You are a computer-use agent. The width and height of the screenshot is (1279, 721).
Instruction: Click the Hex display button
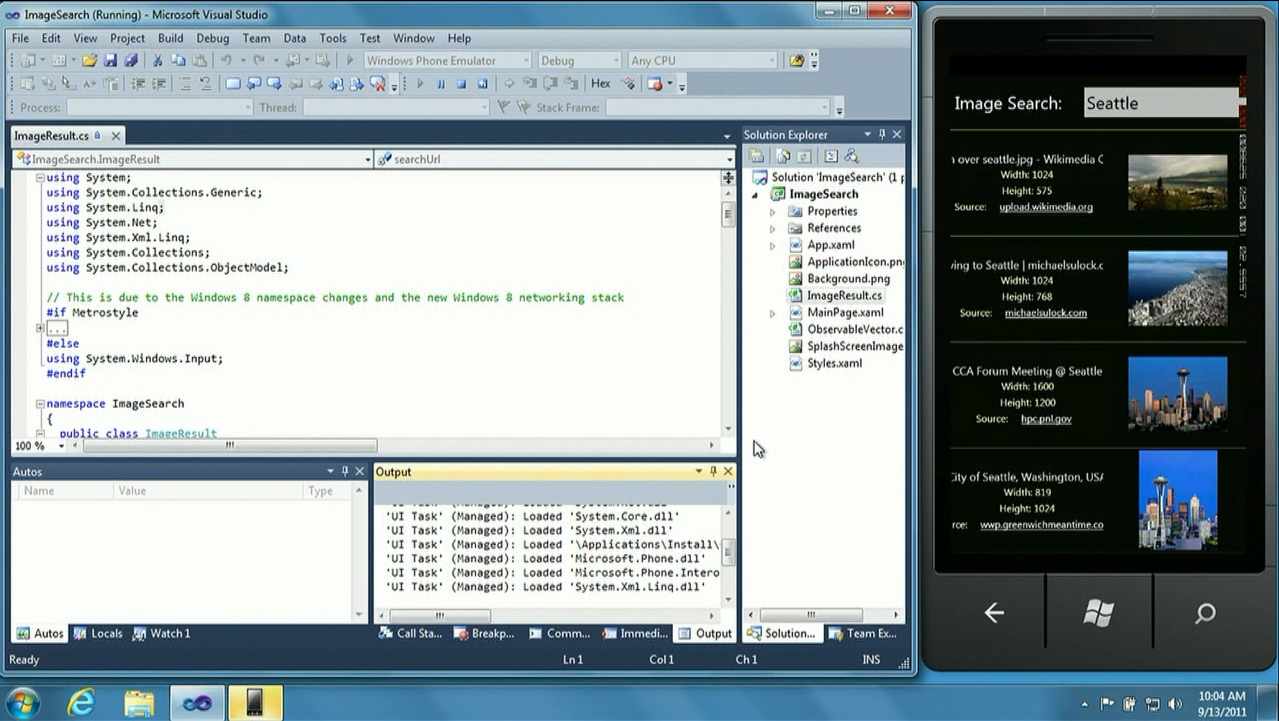pyautogui.click(x=600, y=84)
